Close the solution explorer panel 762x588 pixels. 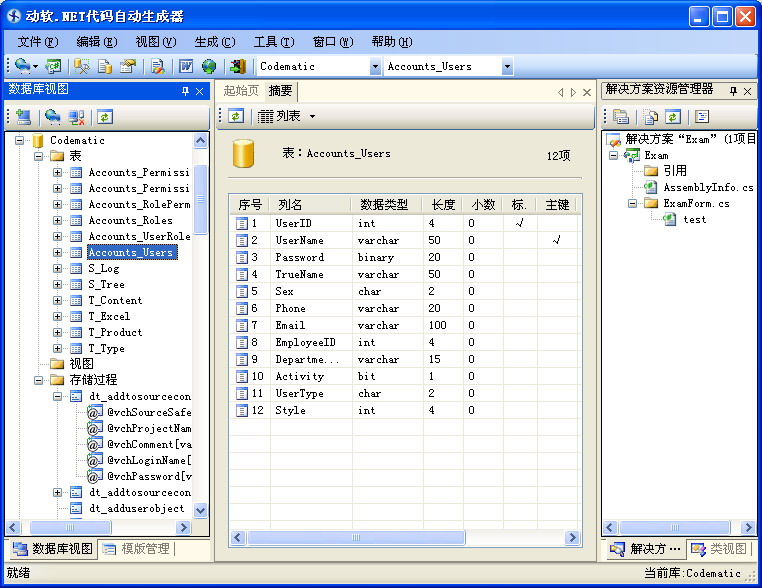(x=747, y=91)
